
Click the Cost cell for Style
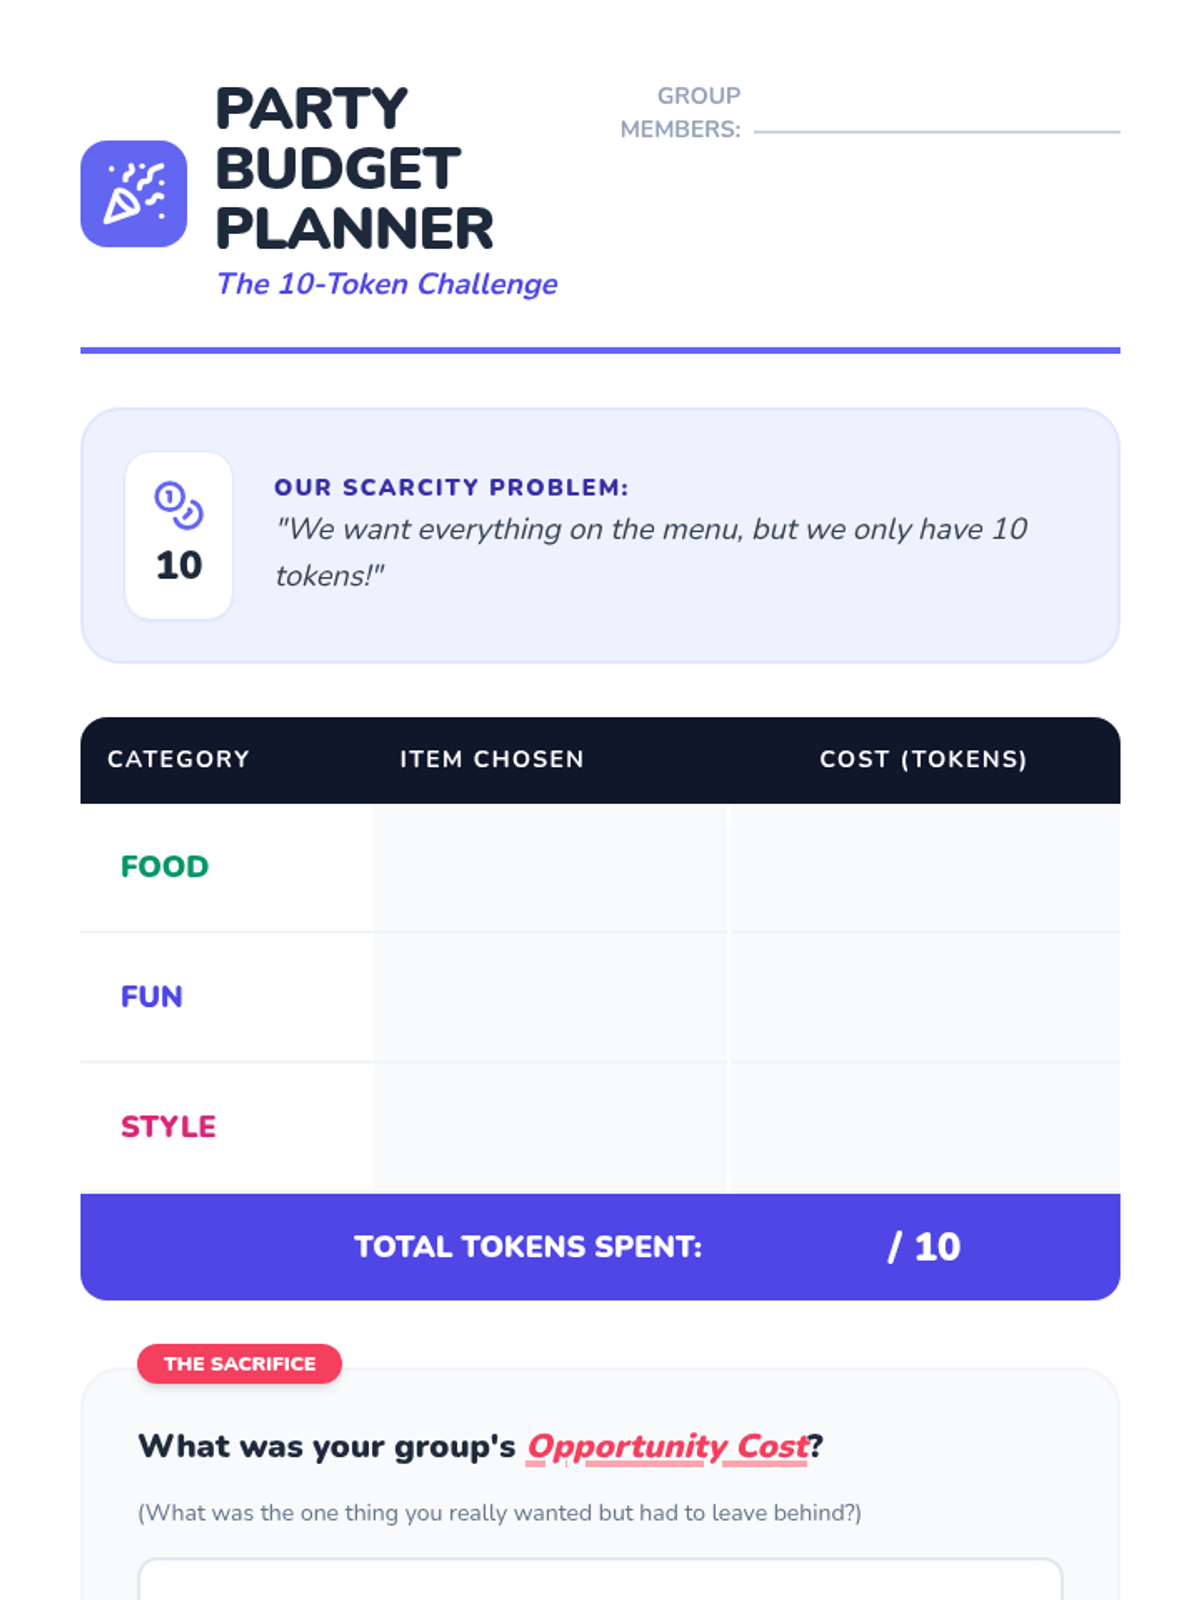(x=925, y=1127)
